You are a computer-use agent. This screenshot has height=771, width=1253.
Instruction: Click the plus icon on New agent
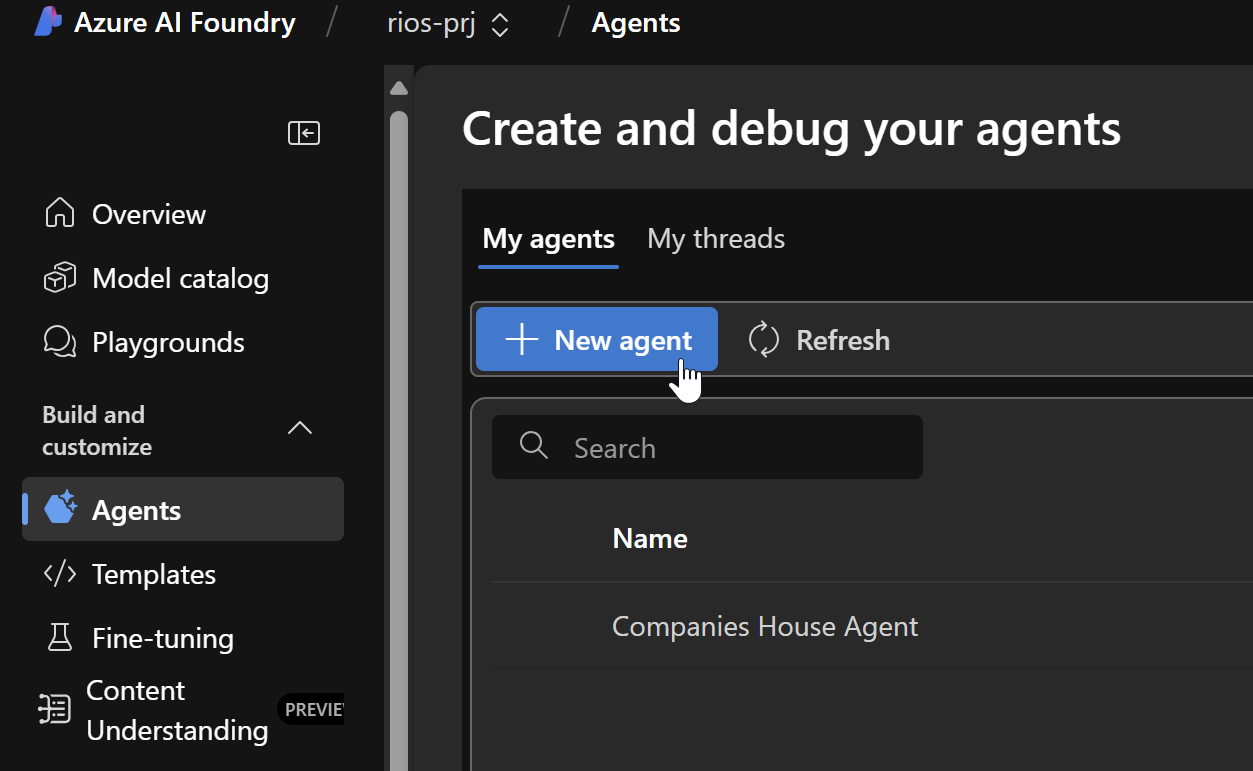pyautogui.click(x=521, y=340)
